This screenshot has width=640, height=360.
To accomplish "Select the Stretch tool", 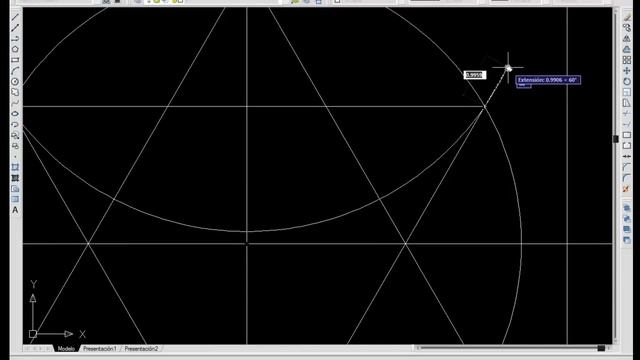I will point(627,103).
